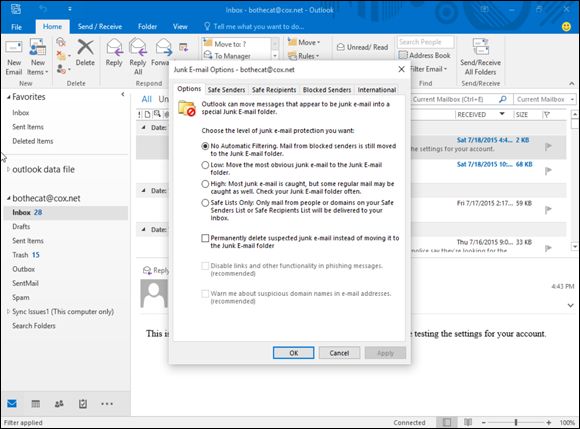Click Cancel in Junk E-mail Options
The width and height of the screenshot is (580, 429).
(x=339, y=353)
